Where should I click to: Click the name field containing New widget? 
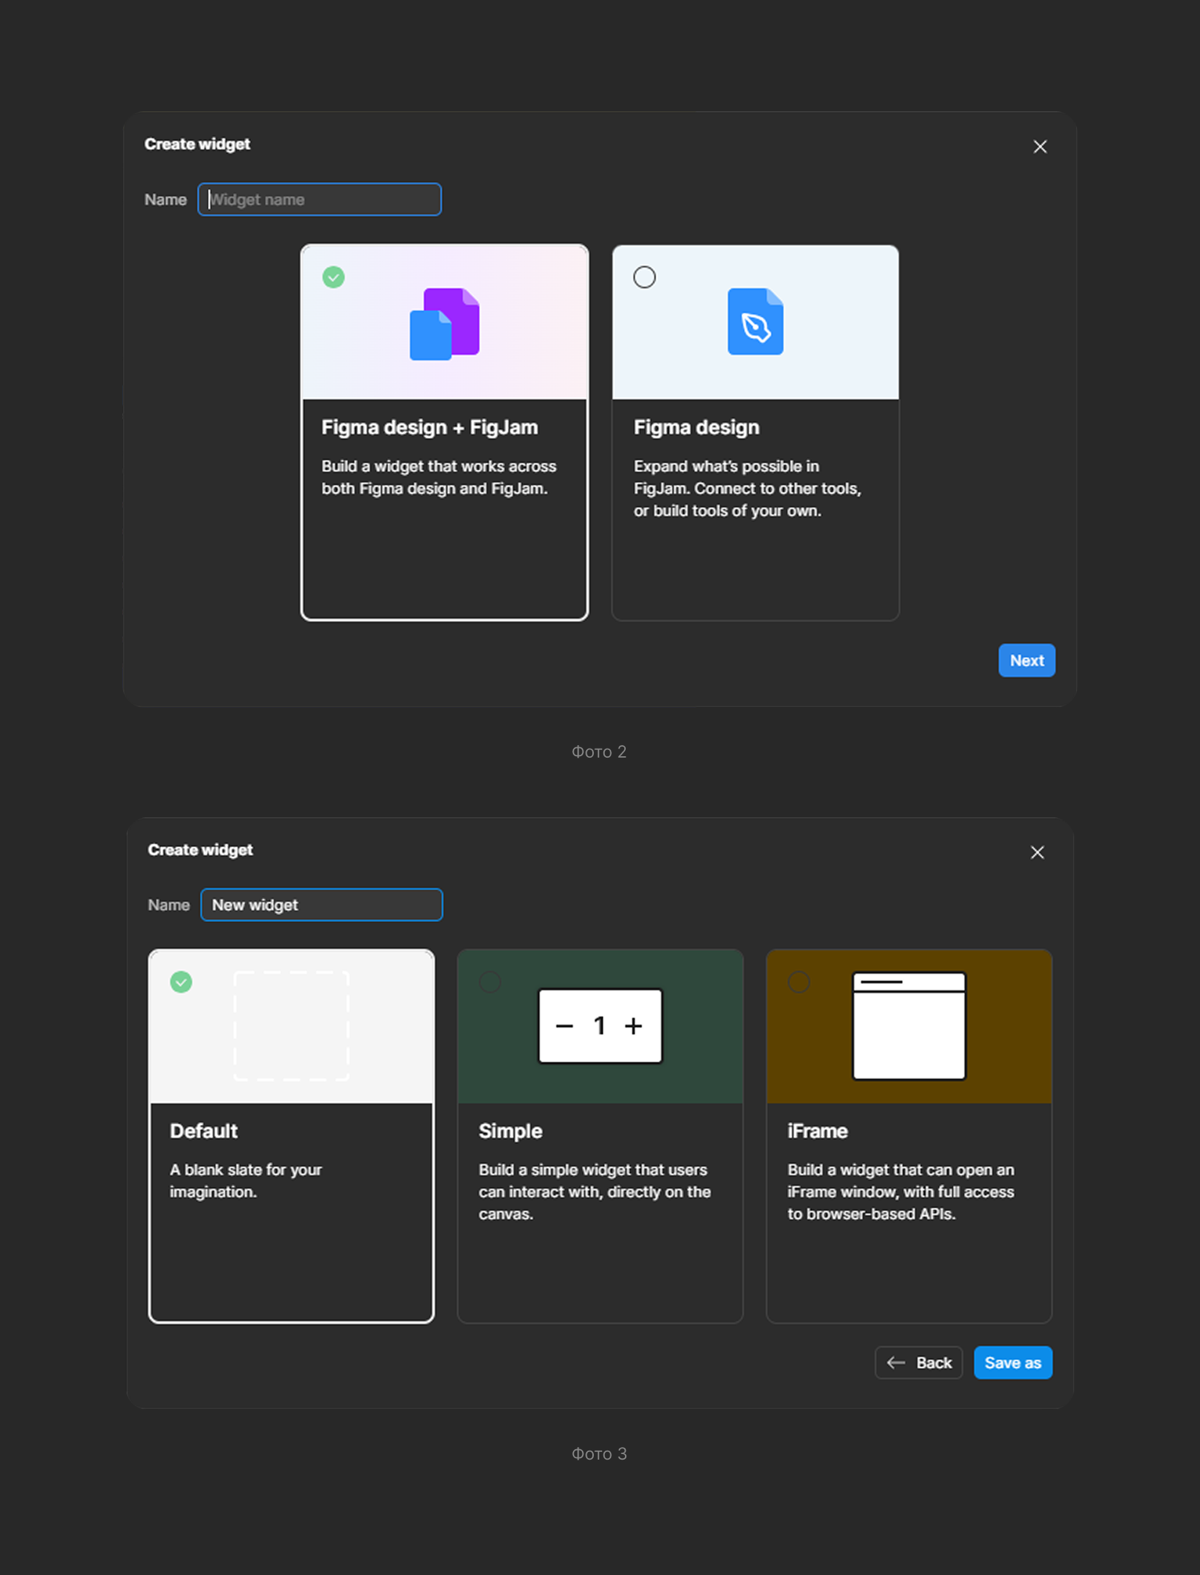[x=321, y=904]
